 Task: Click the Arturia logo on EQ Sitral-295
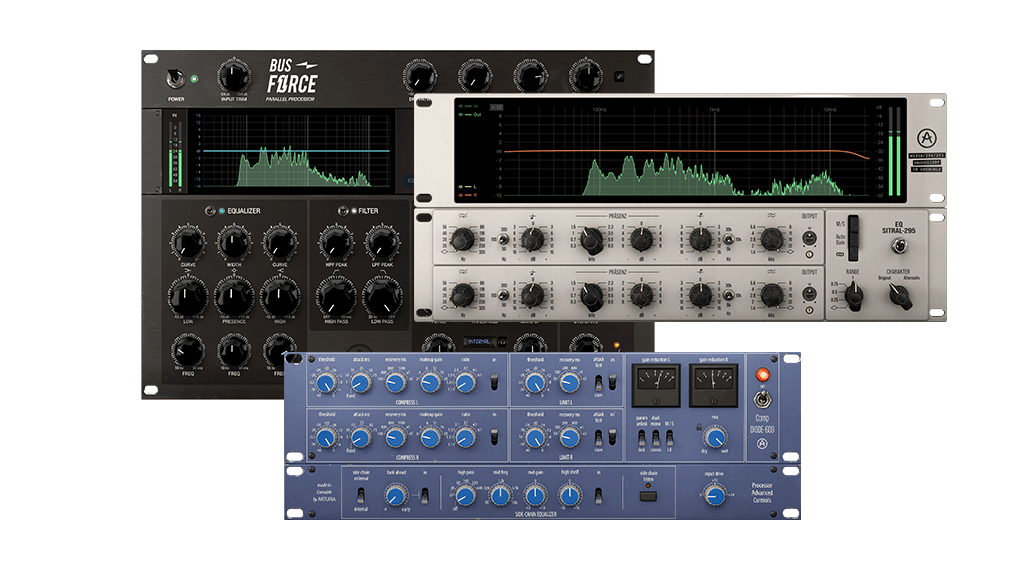point(927,138)
